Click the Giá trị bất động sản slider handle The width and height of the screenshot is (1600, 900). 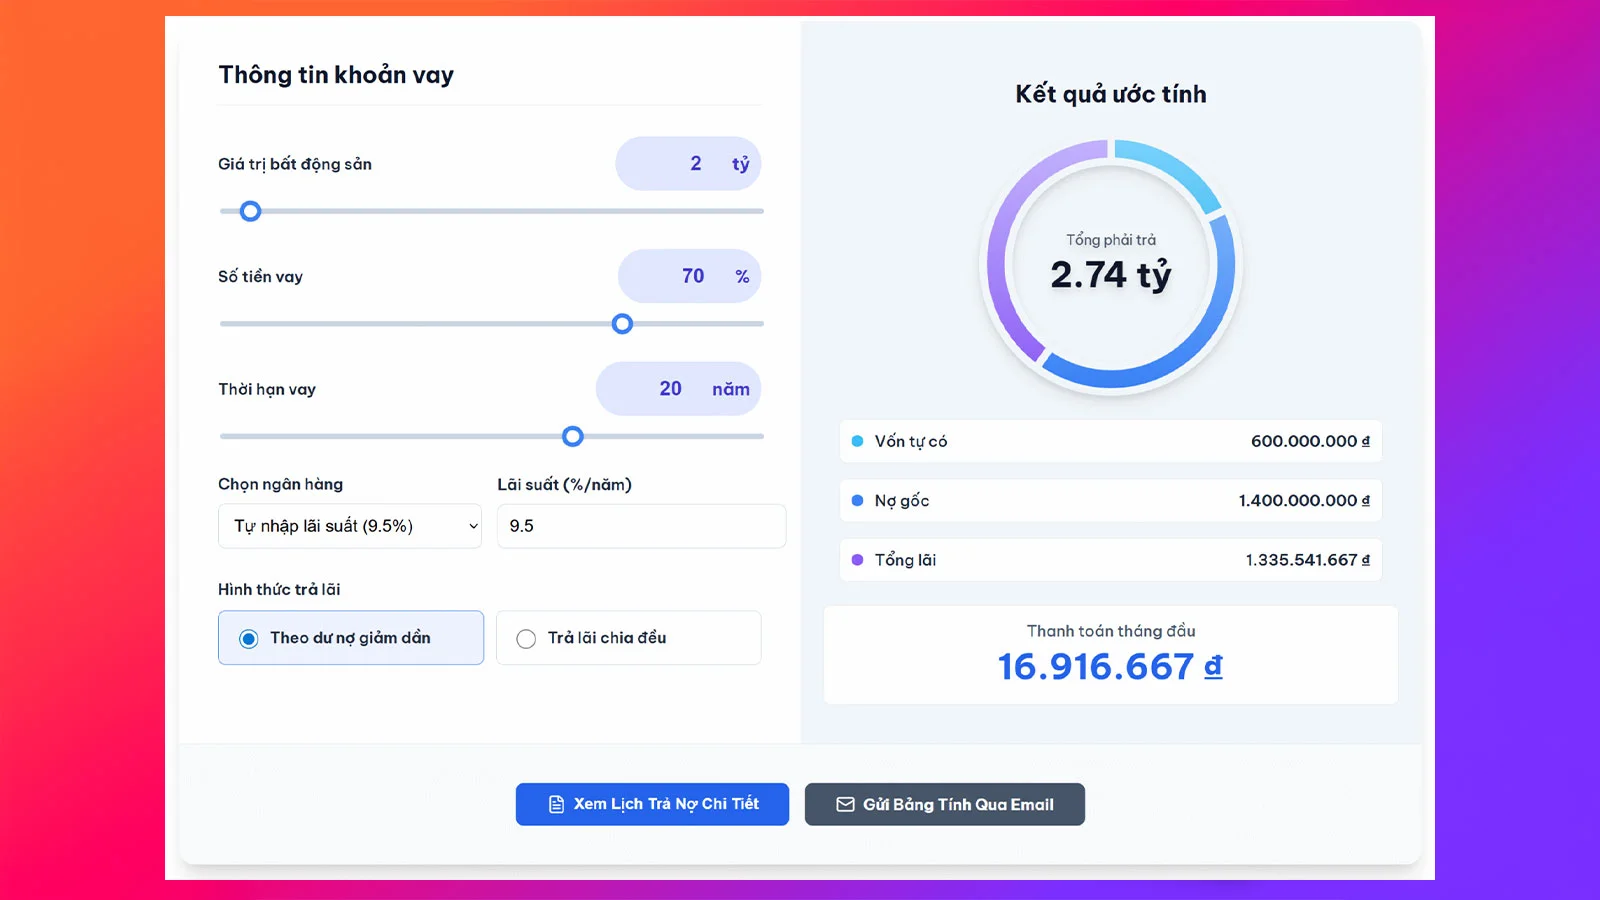coord(249,211)
